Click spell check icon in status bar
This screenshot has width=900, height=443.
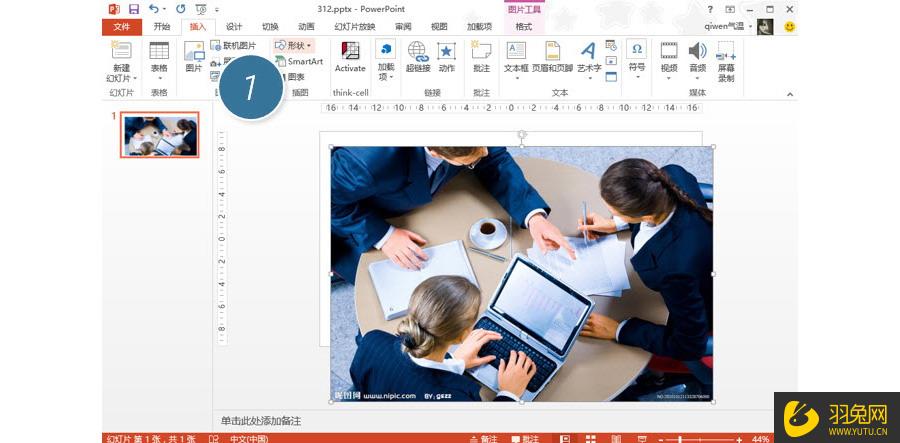pyautogui.click(x=214, y=439)
